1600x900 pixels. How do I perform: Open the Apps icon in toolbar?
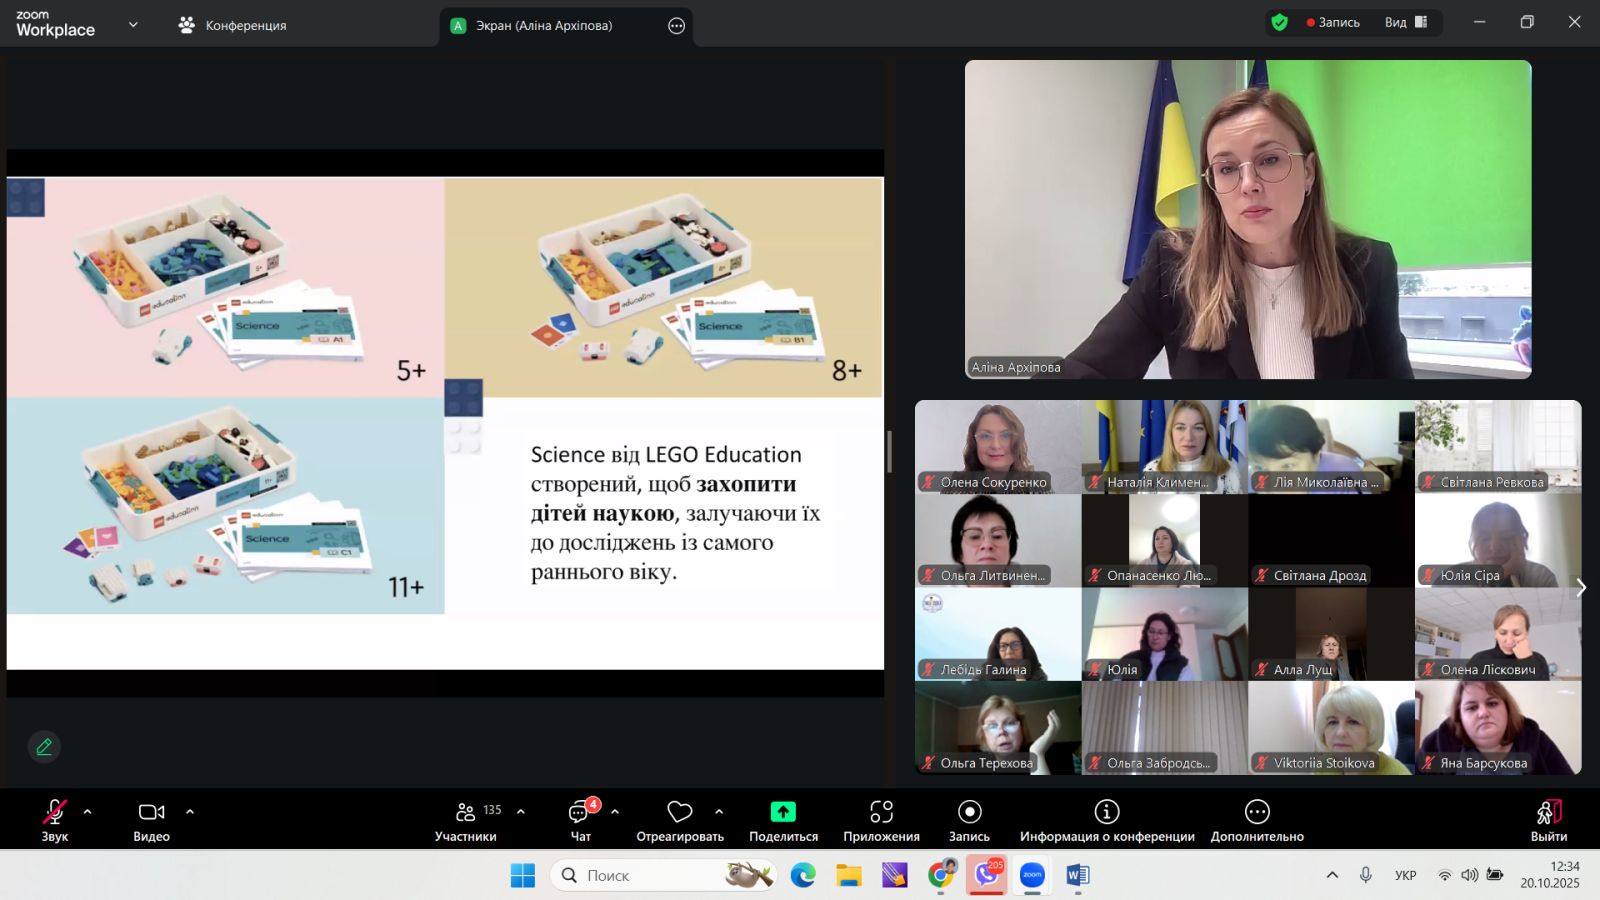coord(881,812)
